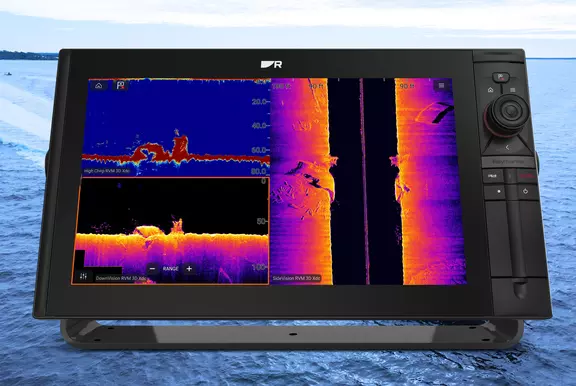Tap the waypoint/MOB icon beside Home
The width and height of the screenshot is (576, 386).
point(120,86)
